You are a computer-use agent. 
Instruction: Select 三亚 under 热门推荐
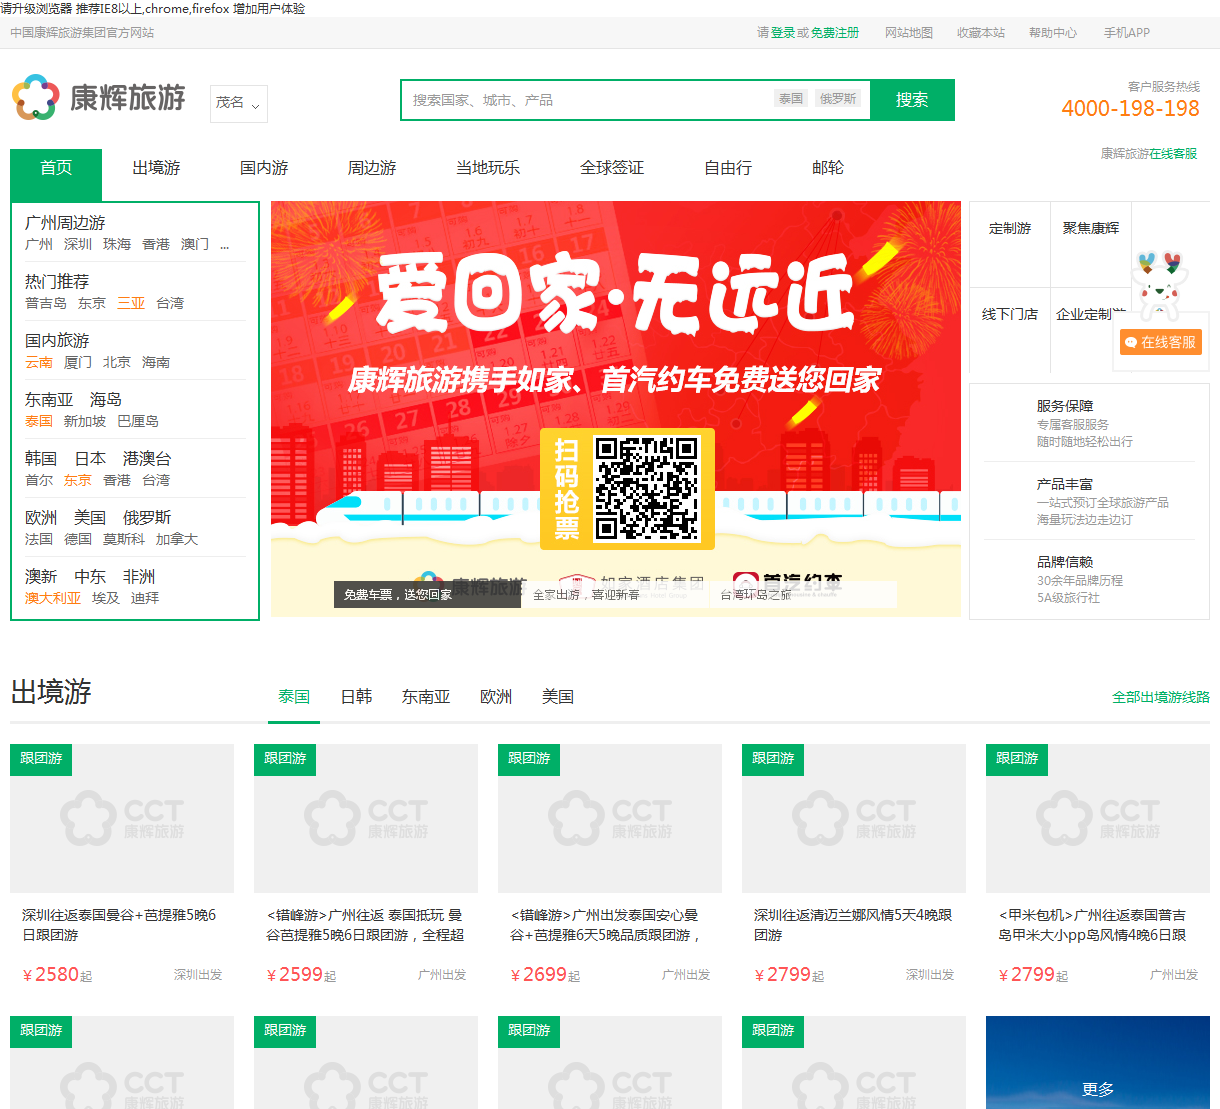tap(131, 303)
